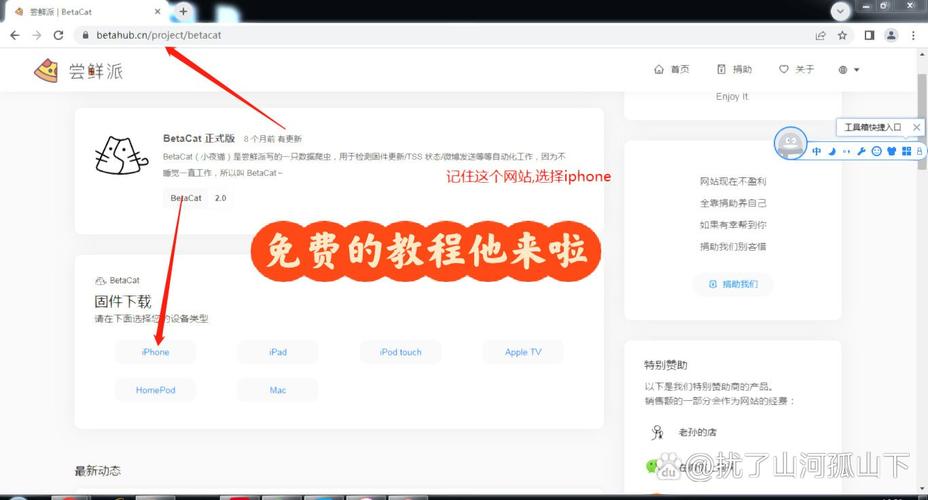
Task: Click the input assistant mascot avatar
Action: click(x=791, y=143)
